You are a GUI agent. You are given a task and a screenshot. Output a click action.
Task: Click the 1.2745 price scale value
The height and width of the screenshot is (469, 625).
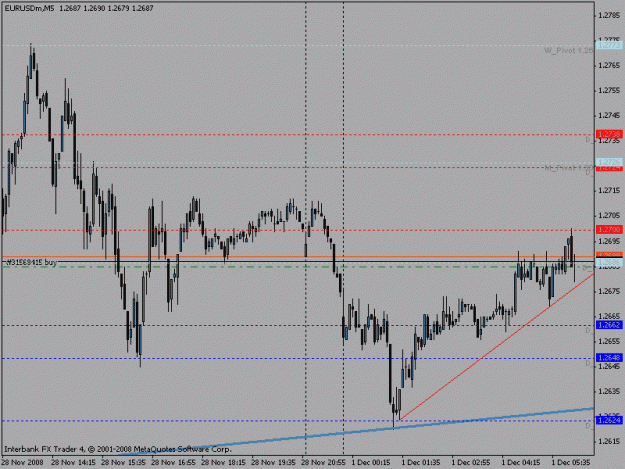click(x=609, y=115)
